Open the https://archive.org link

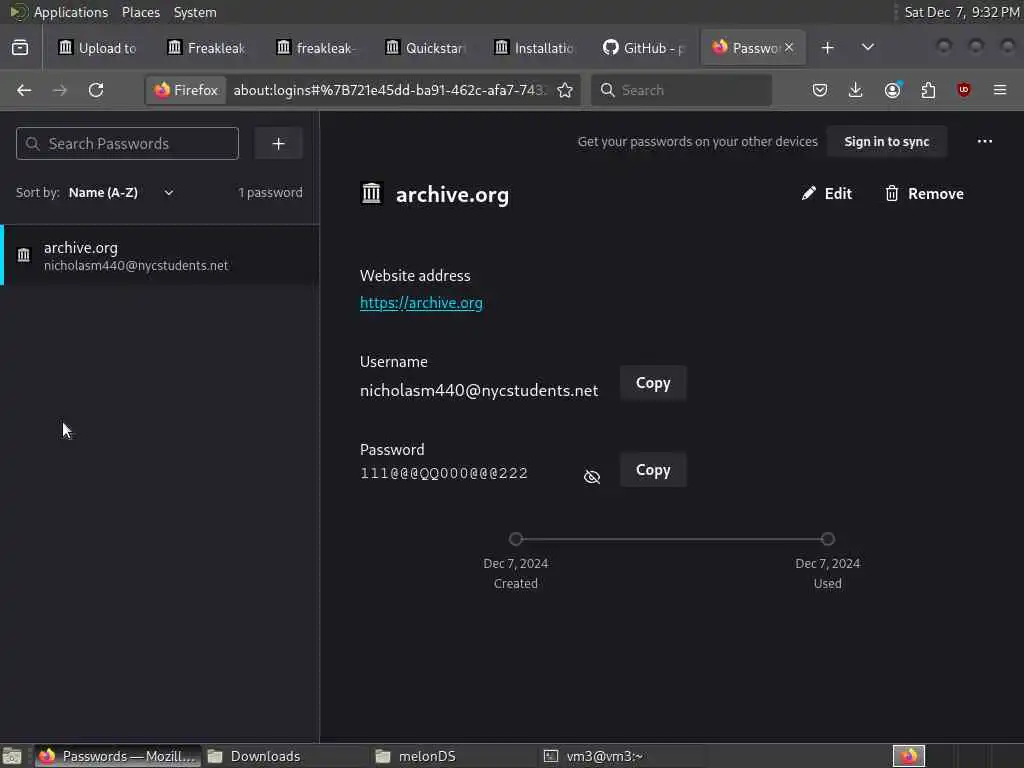[421, 303]
